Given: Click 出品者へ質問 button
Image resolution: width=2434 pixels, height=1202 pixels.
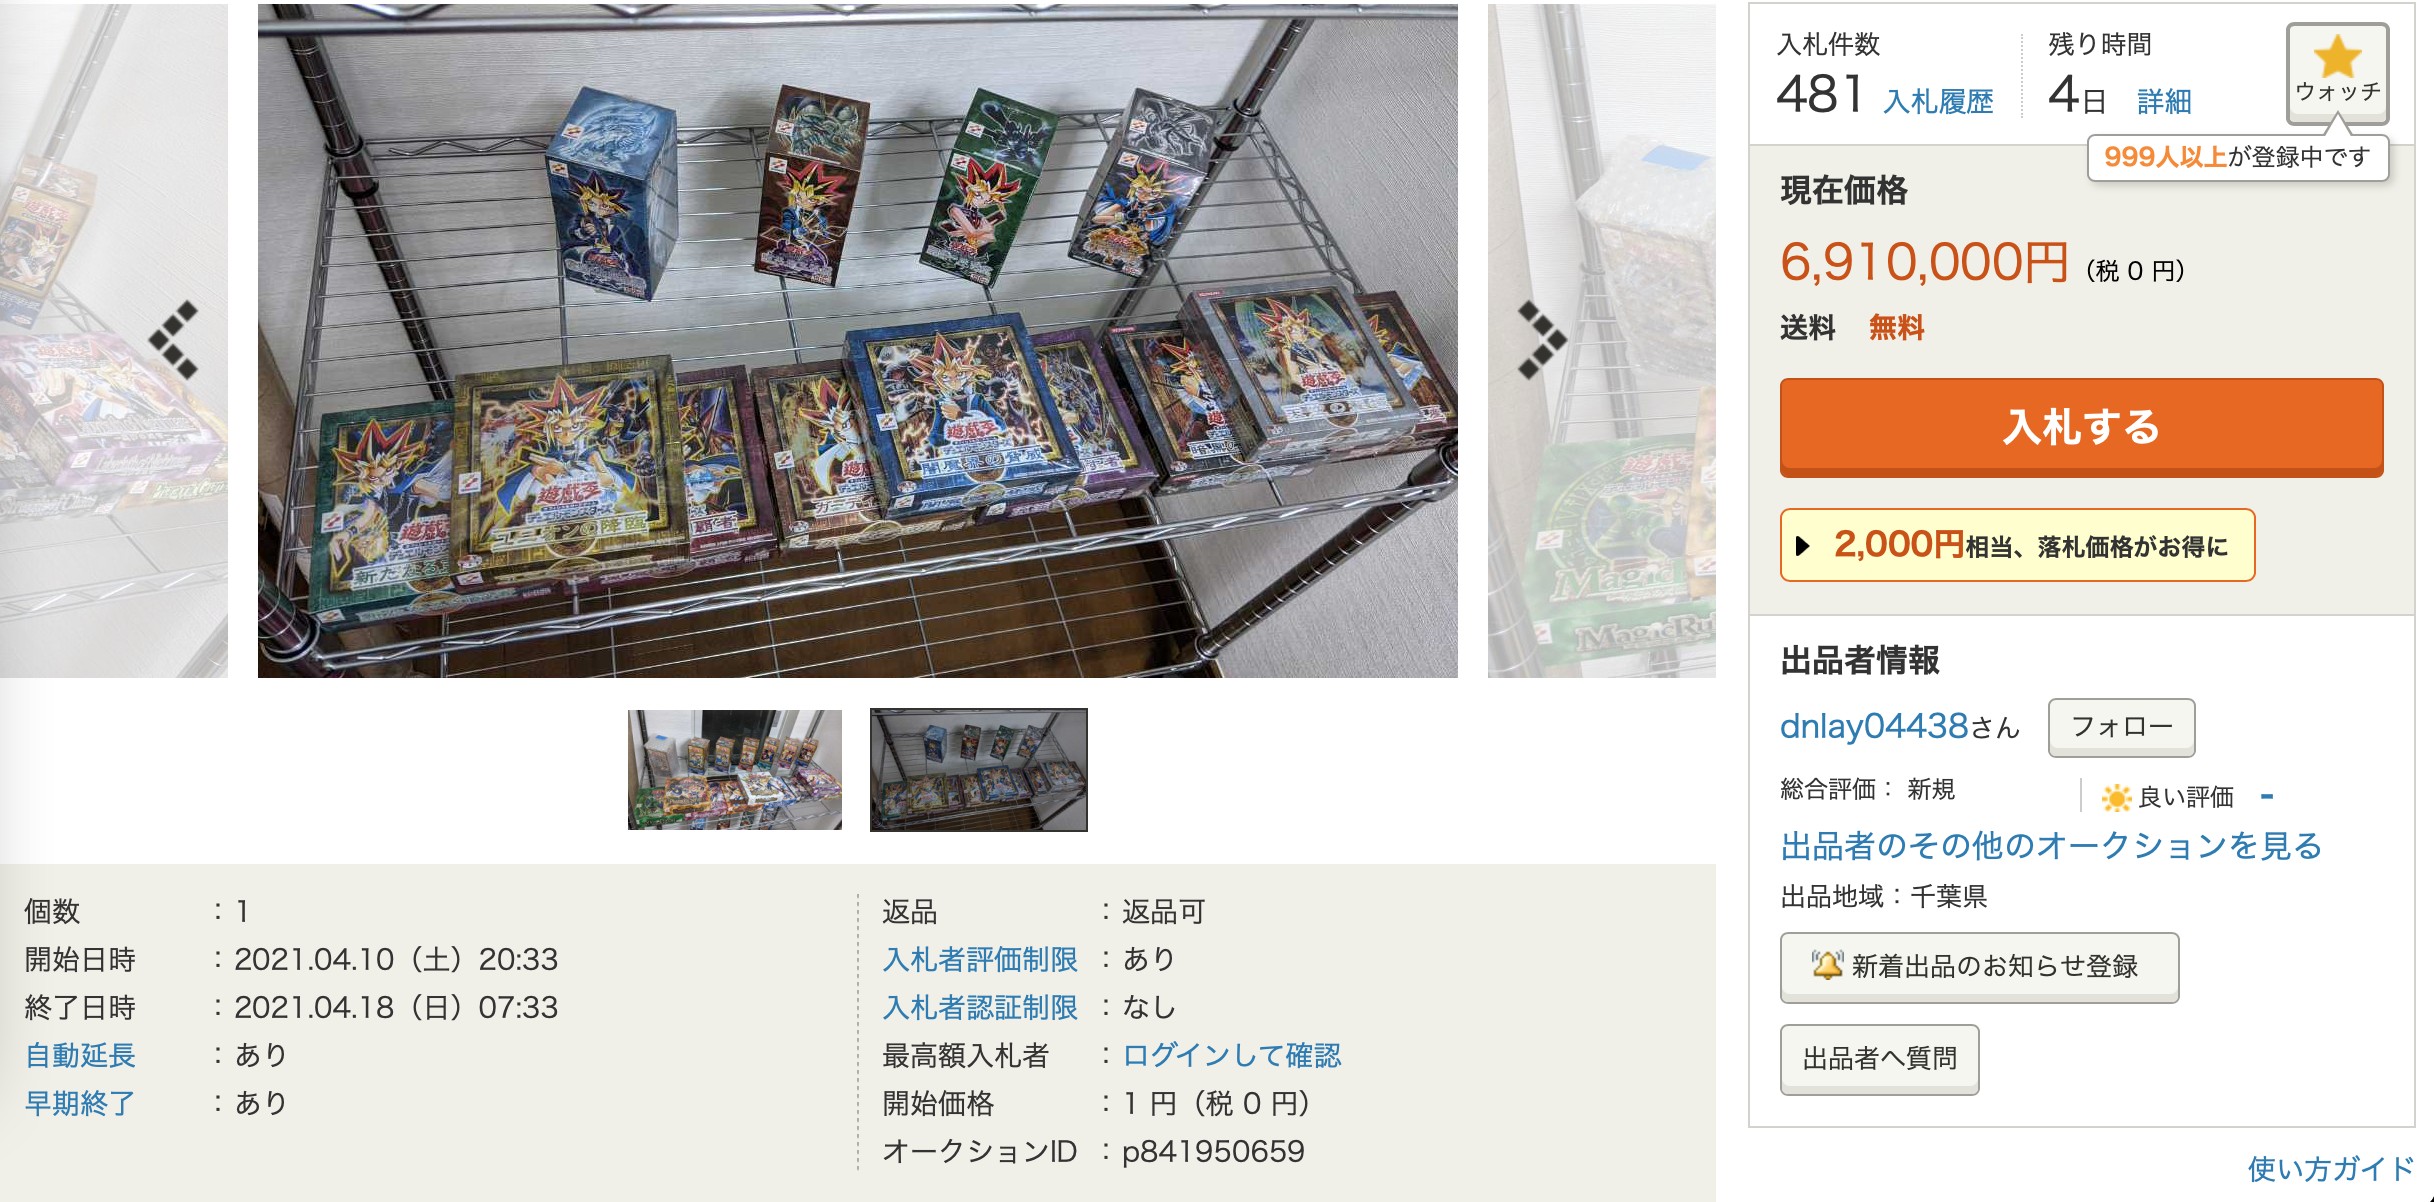Looking at the screenshot, I should [x=1879, y=1059].
